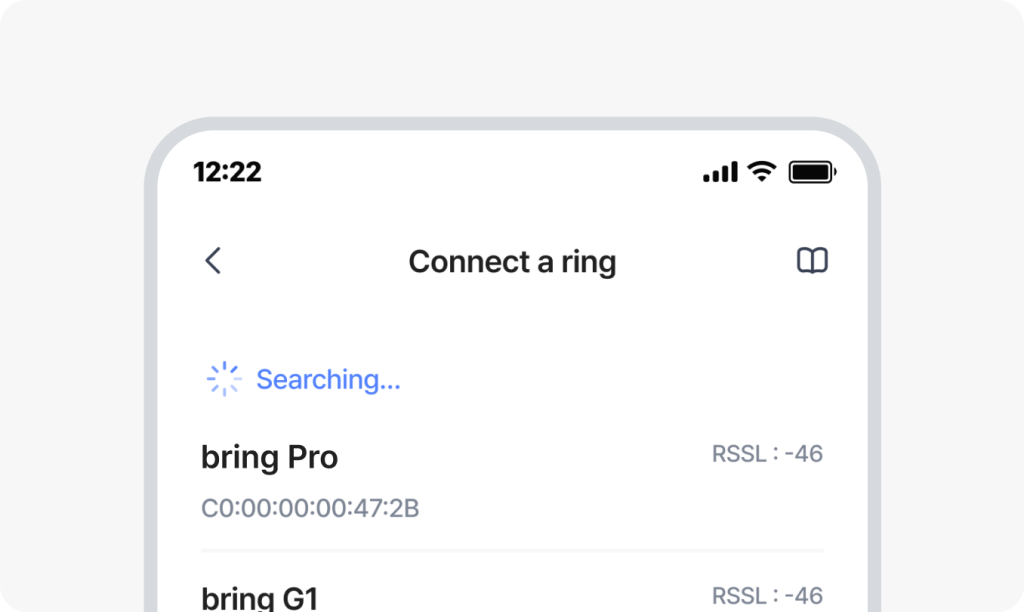Select the bring G1 device name
Image resolution: width=1024 pixels, height=612 pixels.
pyautogui.click(x=260, y=598)
